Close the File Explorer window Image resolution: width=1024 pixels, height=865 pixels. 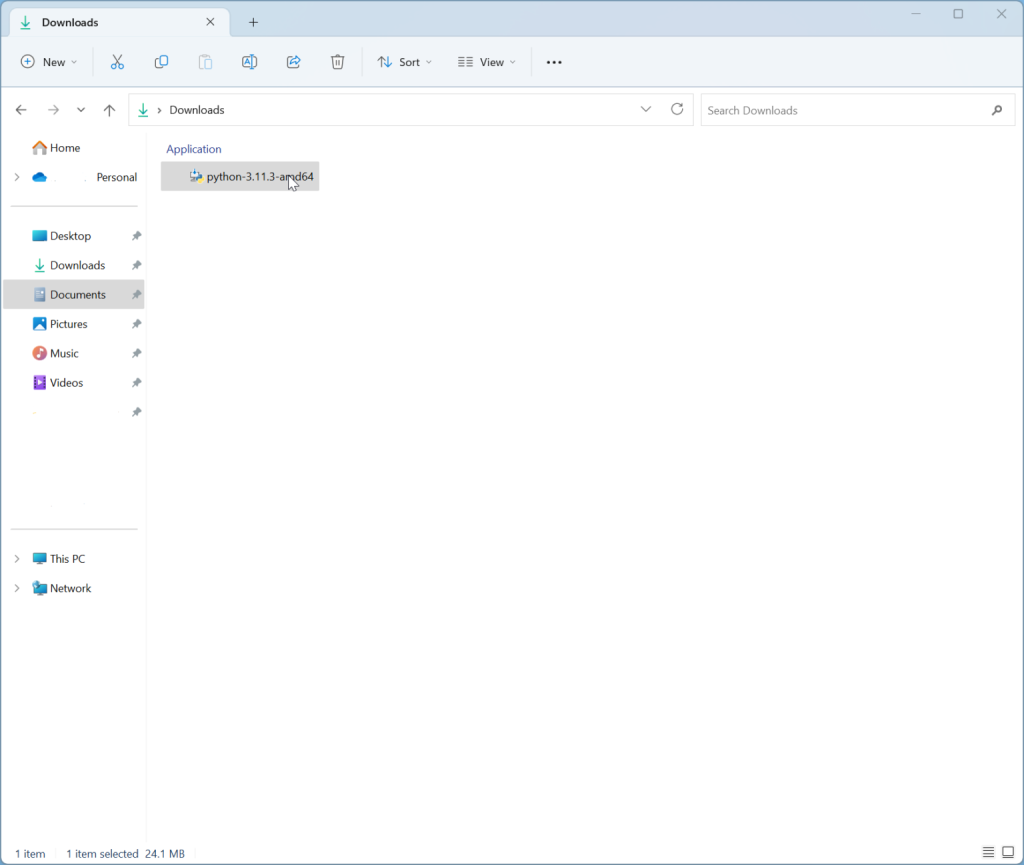(1001, 14)
